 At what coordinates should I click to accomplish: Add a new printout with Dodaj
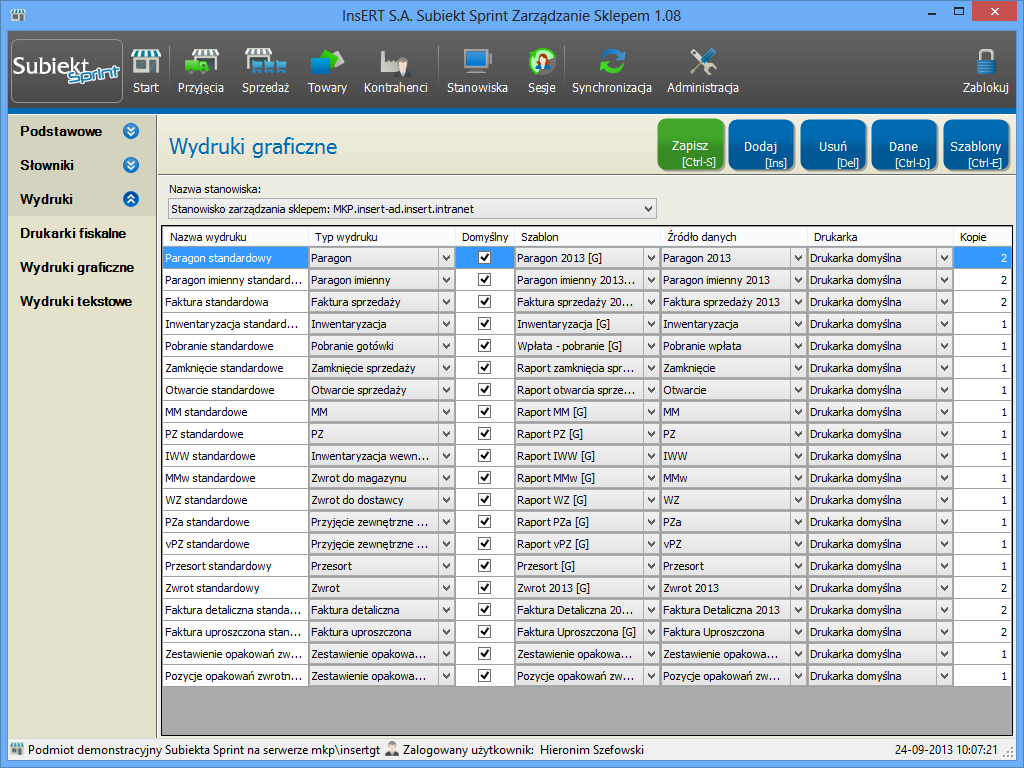pos(761,145)
